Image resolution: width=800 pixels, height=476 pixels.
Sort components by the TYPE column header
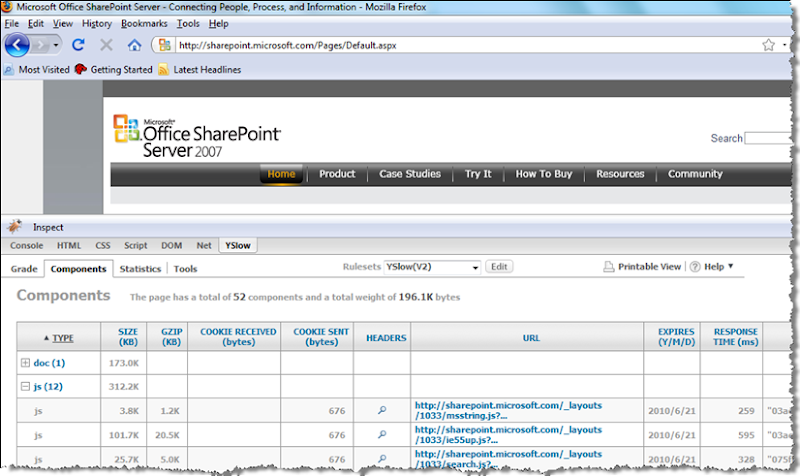[x=59, y=338]
